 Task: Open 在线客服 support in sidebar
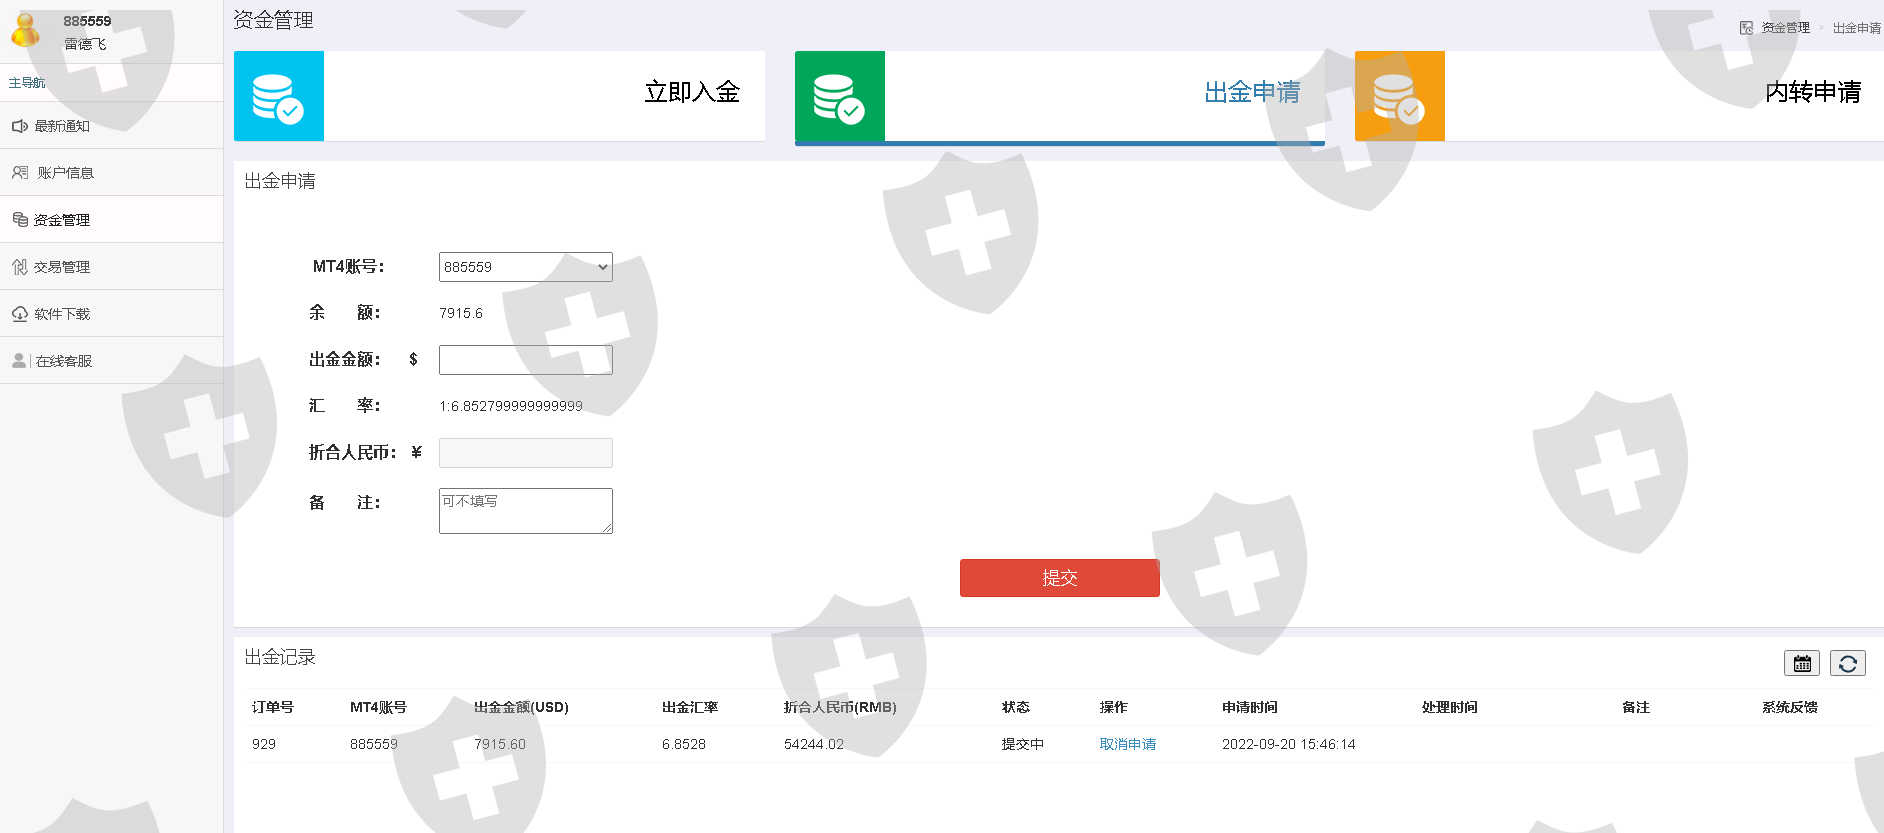point(63,361)
